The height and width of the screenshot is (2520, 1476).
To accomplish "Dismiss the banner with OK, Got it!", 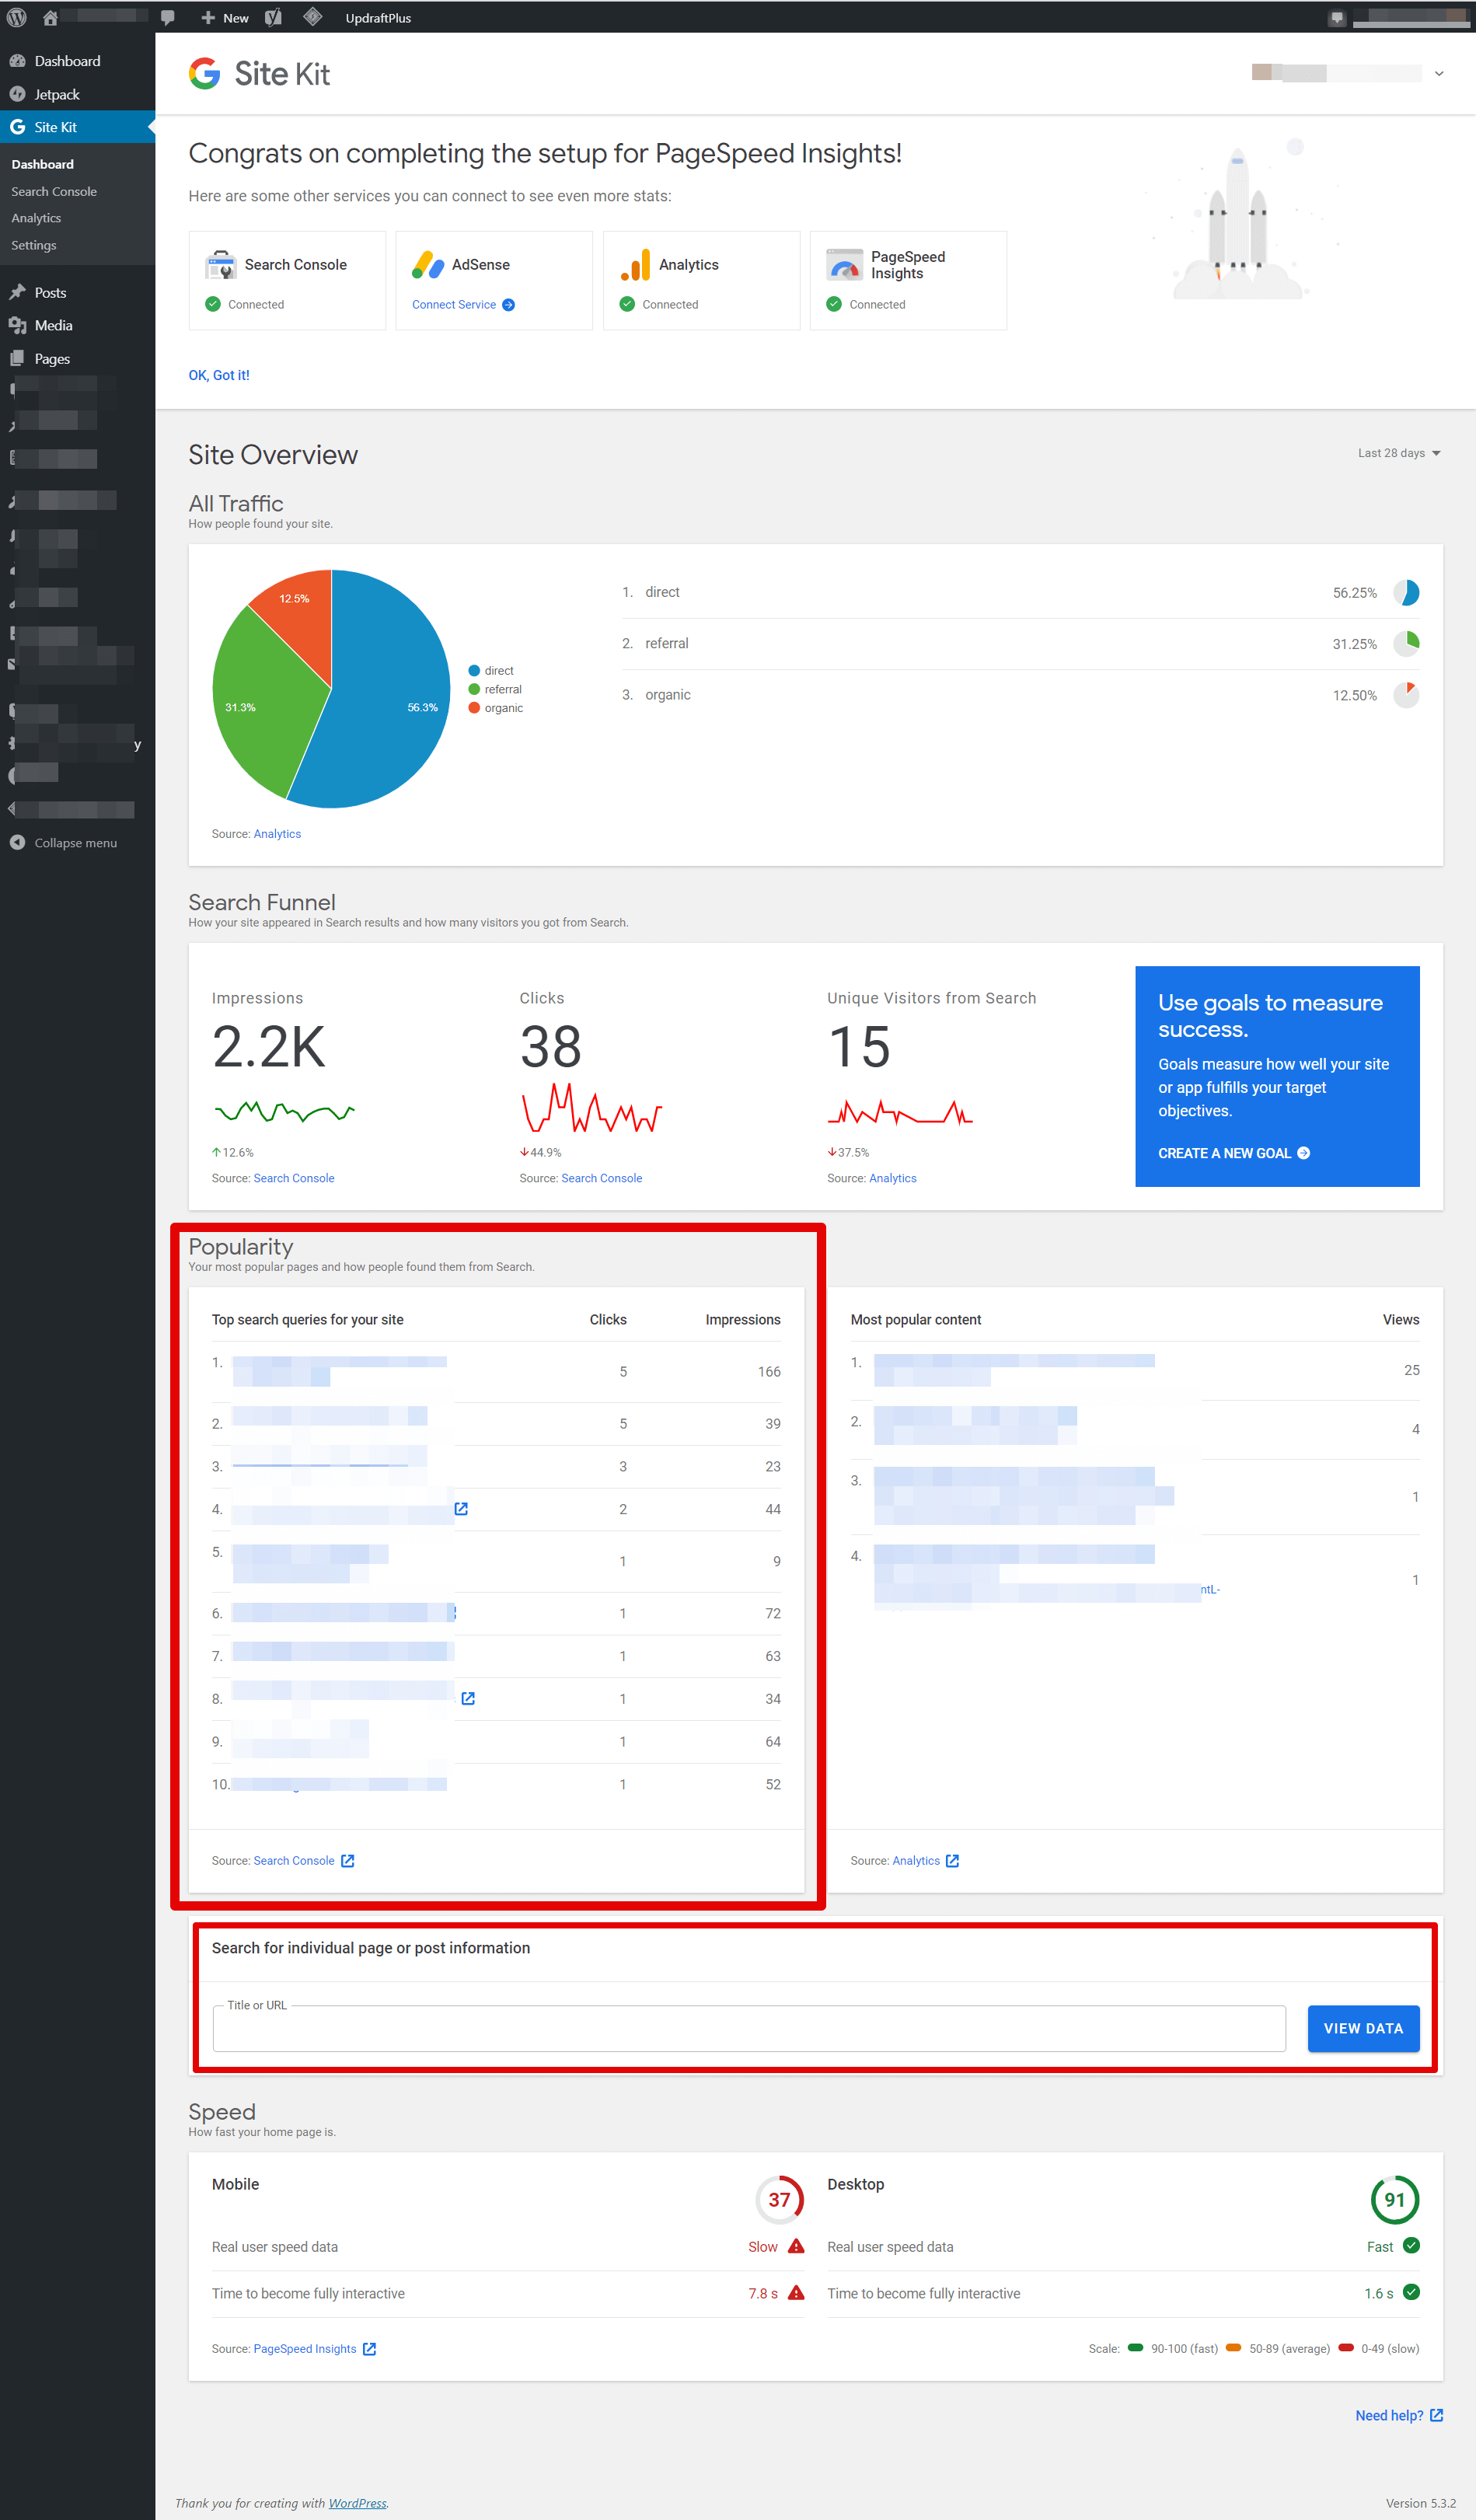I will point(219,375).
